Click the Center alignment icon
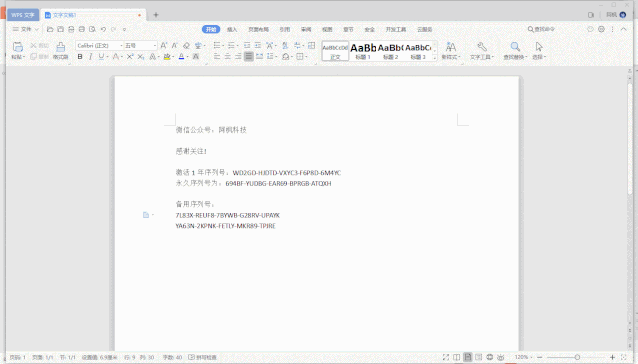 [x=227, y=57]
